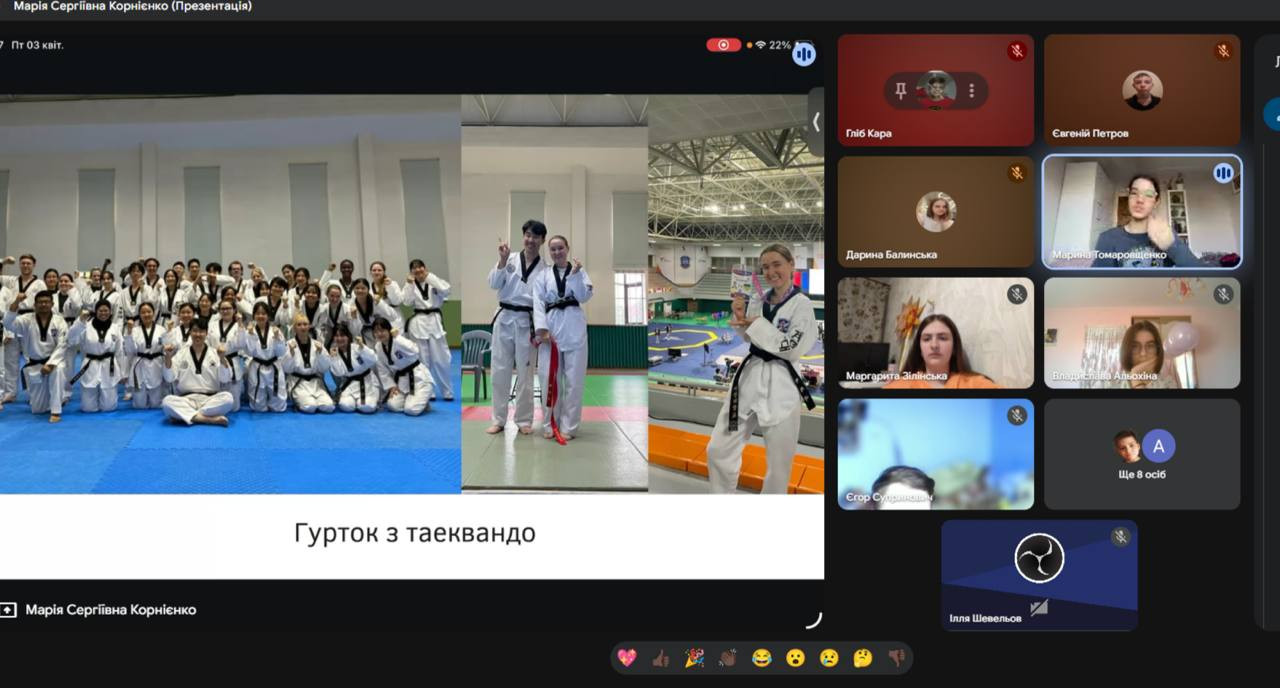This screenshot has width=1280, height=688.
Task: Pin Гліб Кара's tile using the pin icon
Action: click(x=901, y=91)
